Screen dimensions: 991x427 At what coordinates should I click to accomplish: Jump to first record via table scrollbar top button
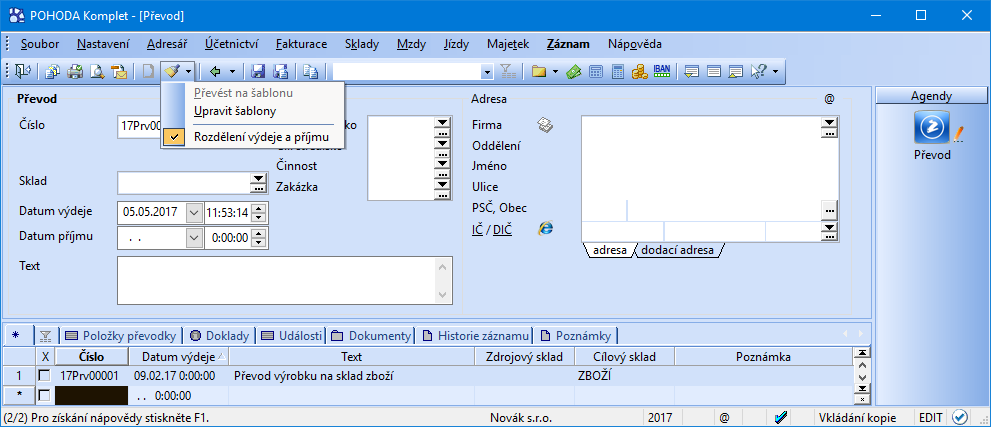click(x=862, y=352)
